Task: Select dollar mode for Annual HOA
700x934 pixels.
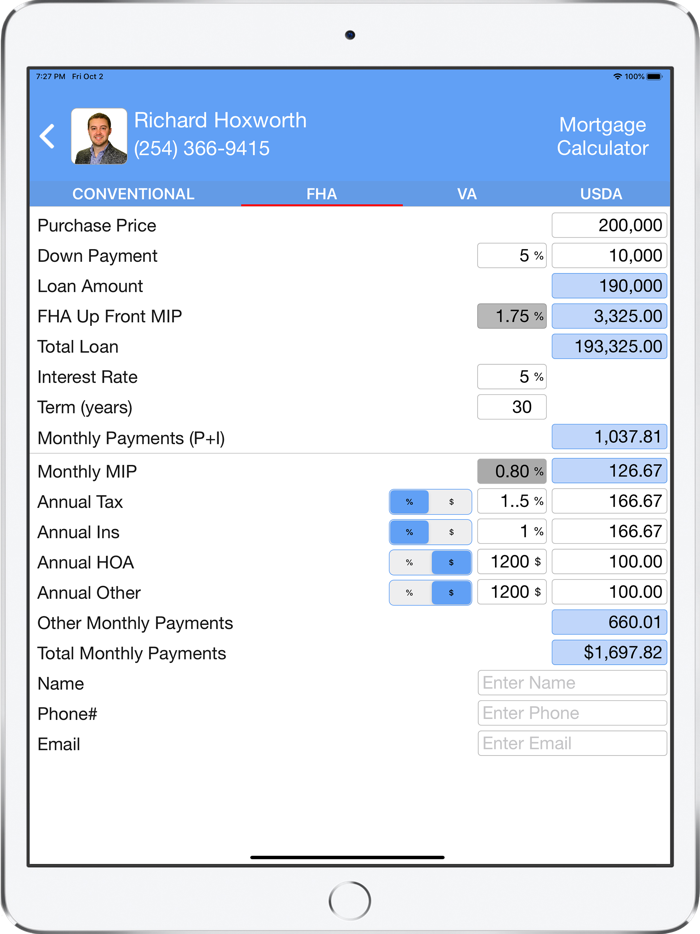Action: click(451, 562)
